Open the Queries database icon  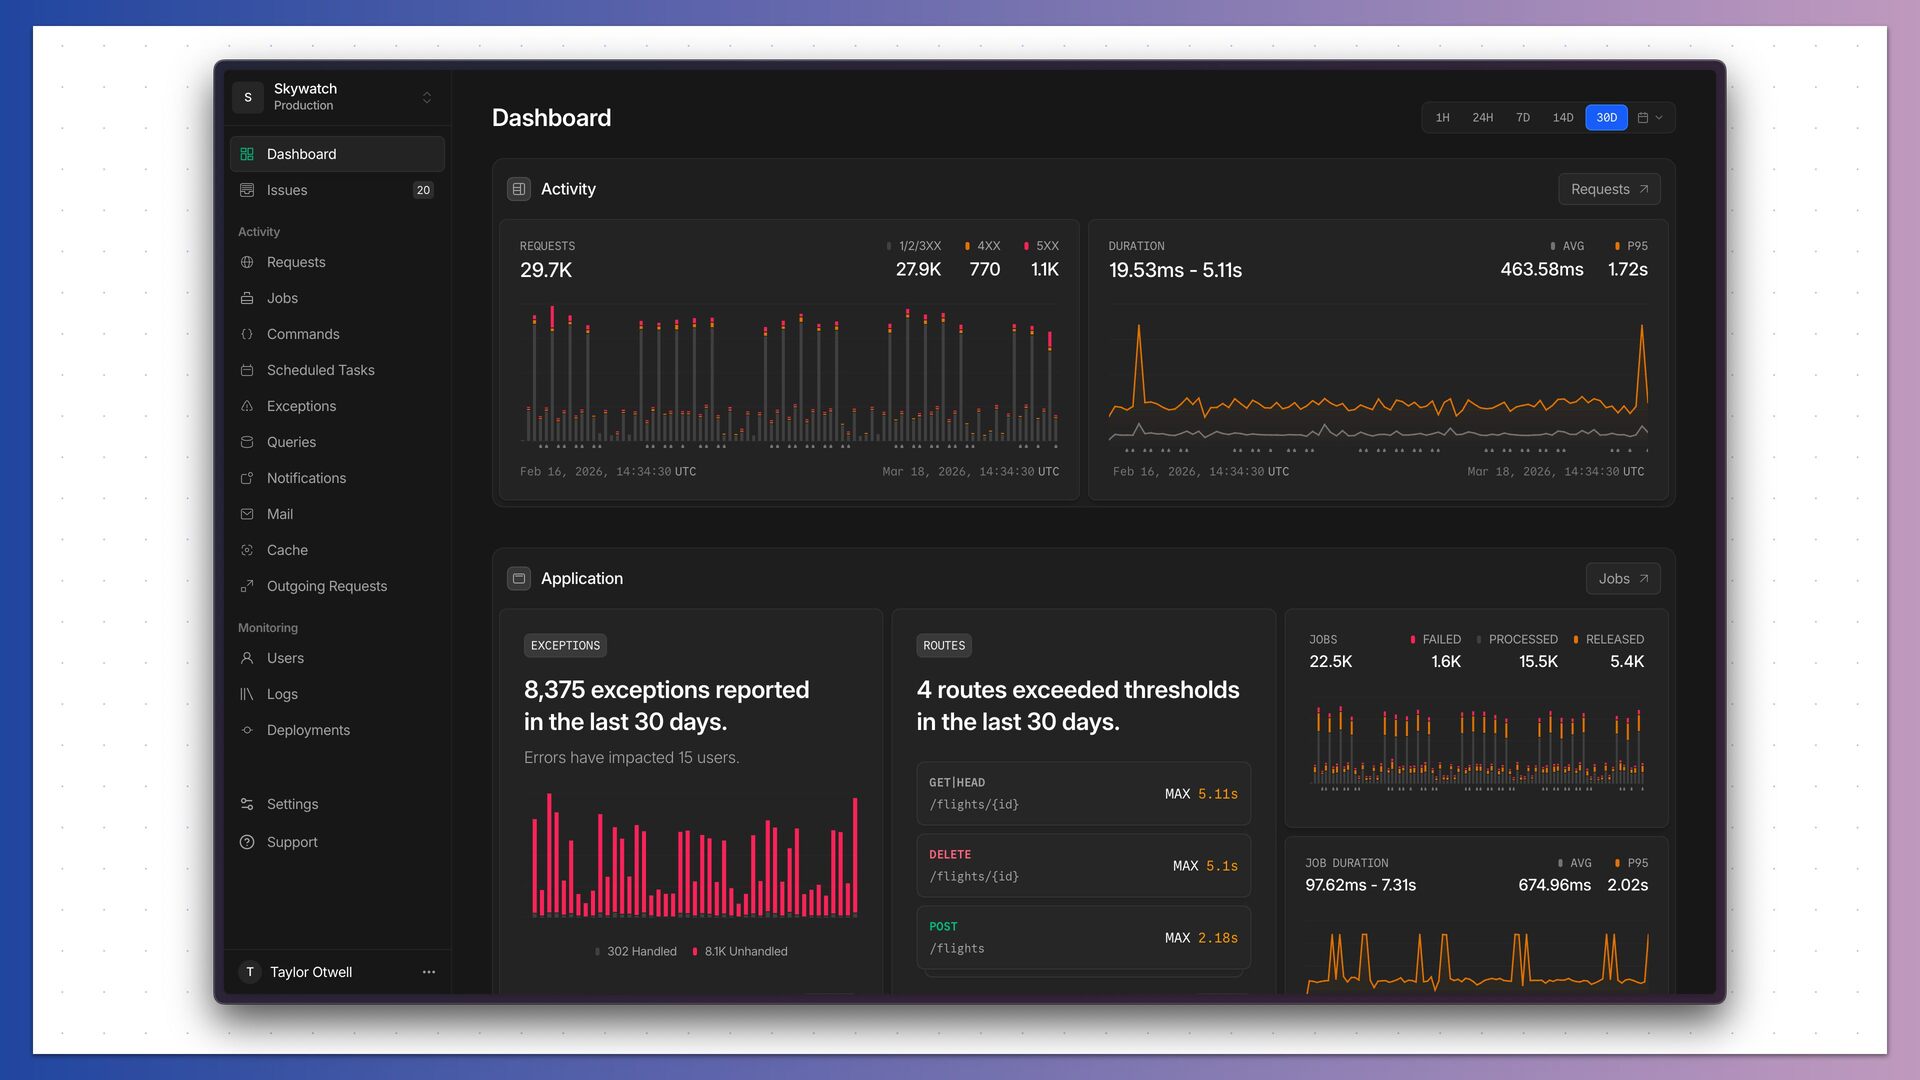tap(247, 442)
